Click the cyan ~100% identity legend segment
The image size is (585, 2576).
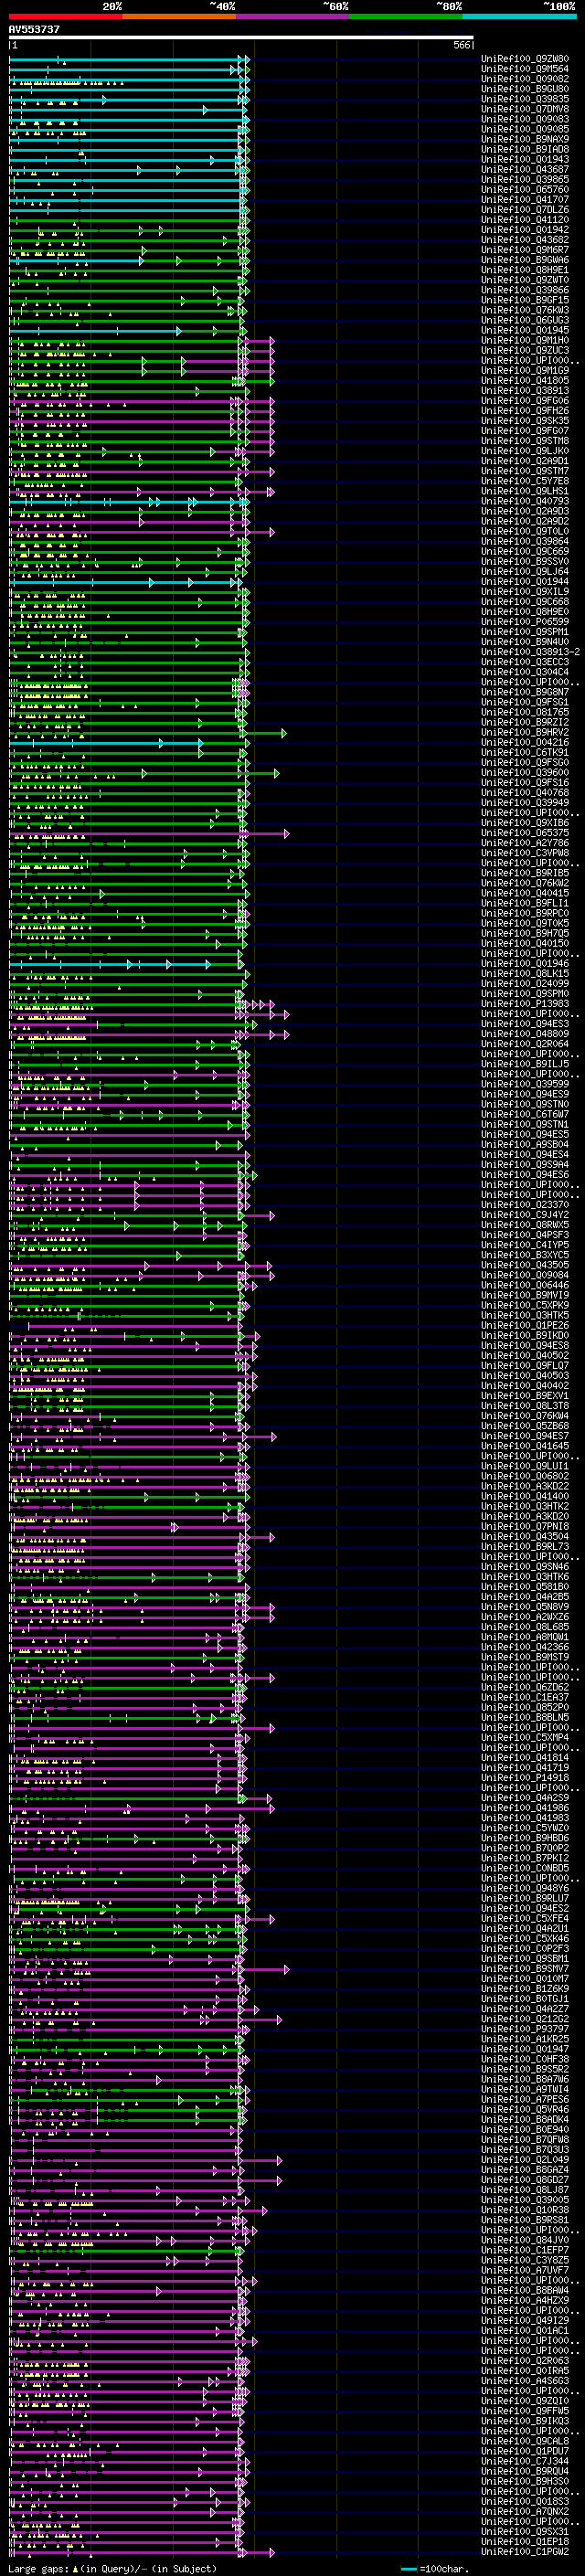tap(519, 16)
